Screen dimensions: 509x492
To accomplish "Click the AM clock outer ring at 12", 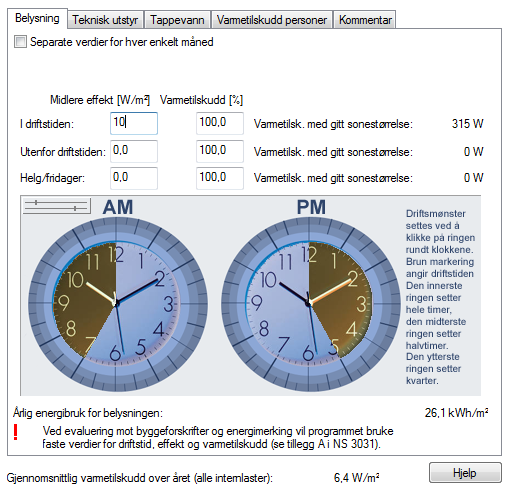I will (x=116, y=223).
